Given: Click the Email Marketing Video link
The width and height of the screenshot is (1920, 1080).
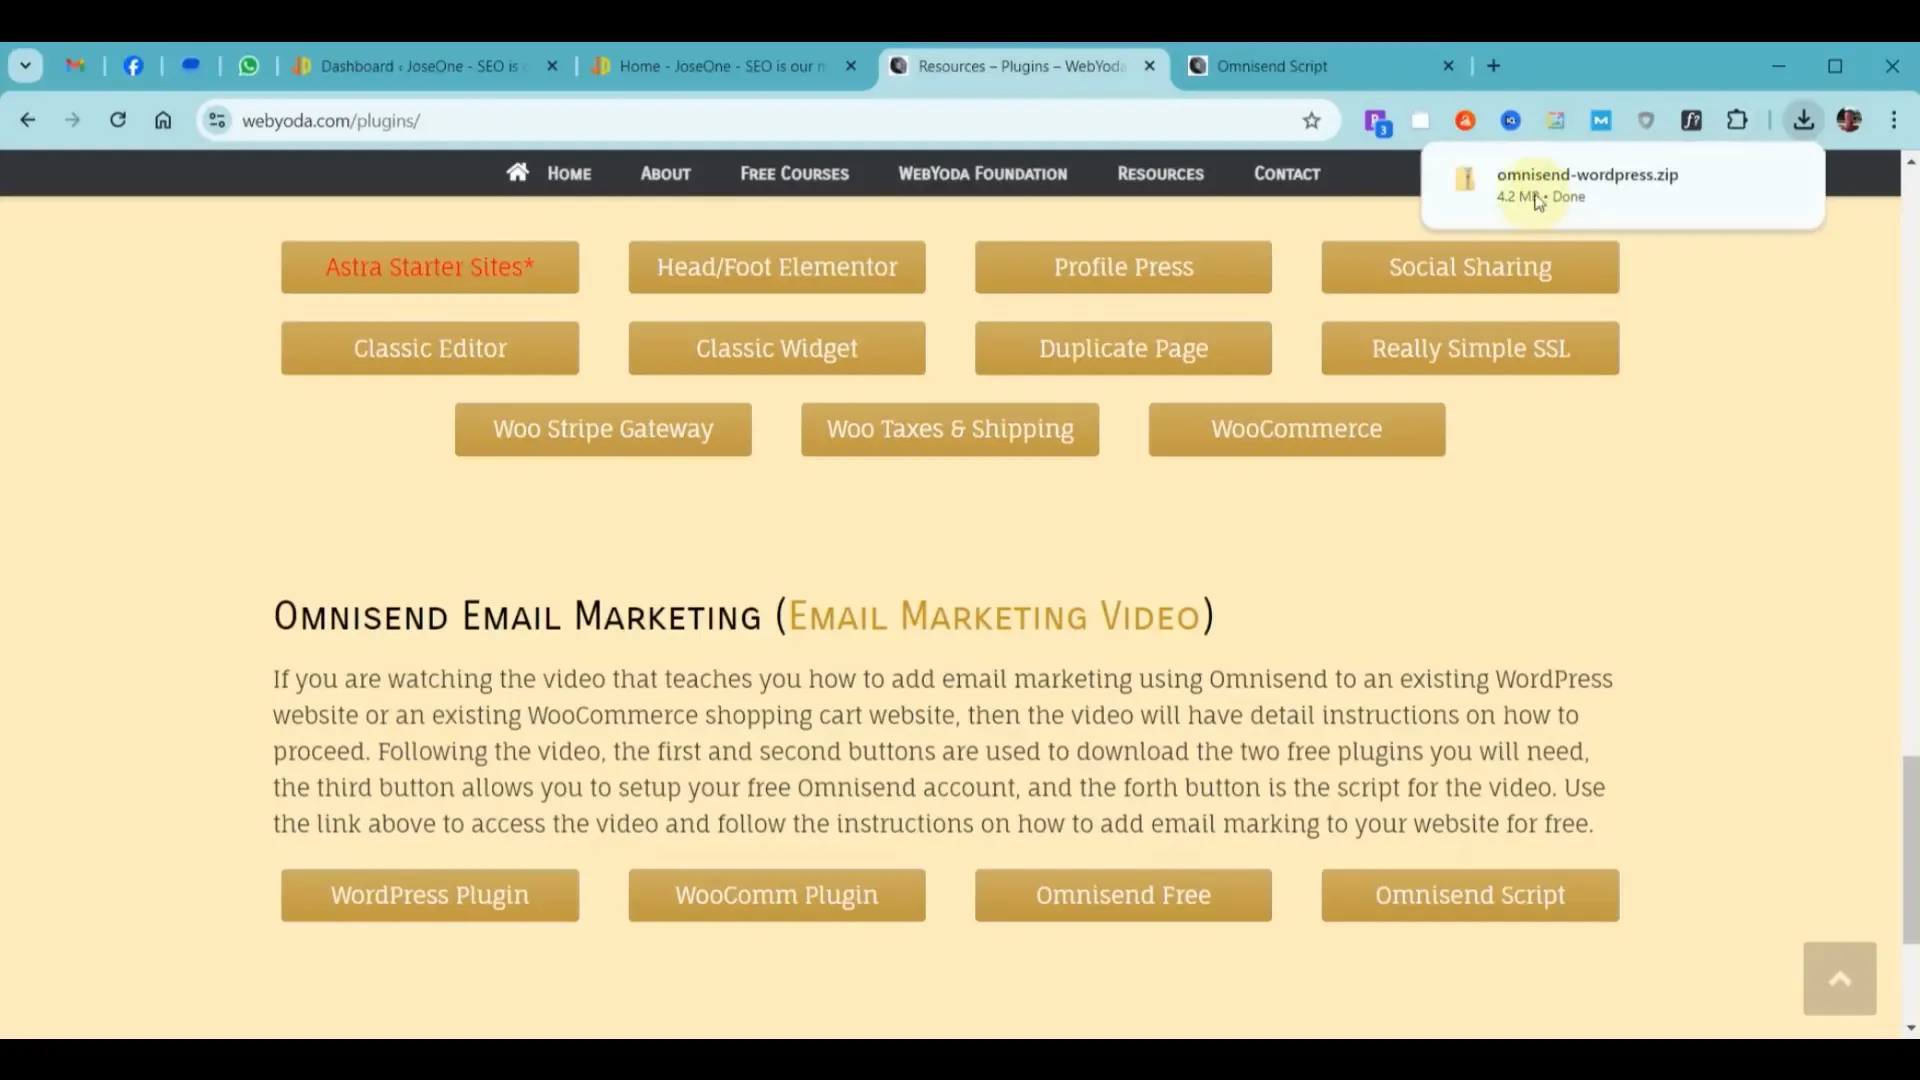Looking at the screenshot, I should [994, 617].
